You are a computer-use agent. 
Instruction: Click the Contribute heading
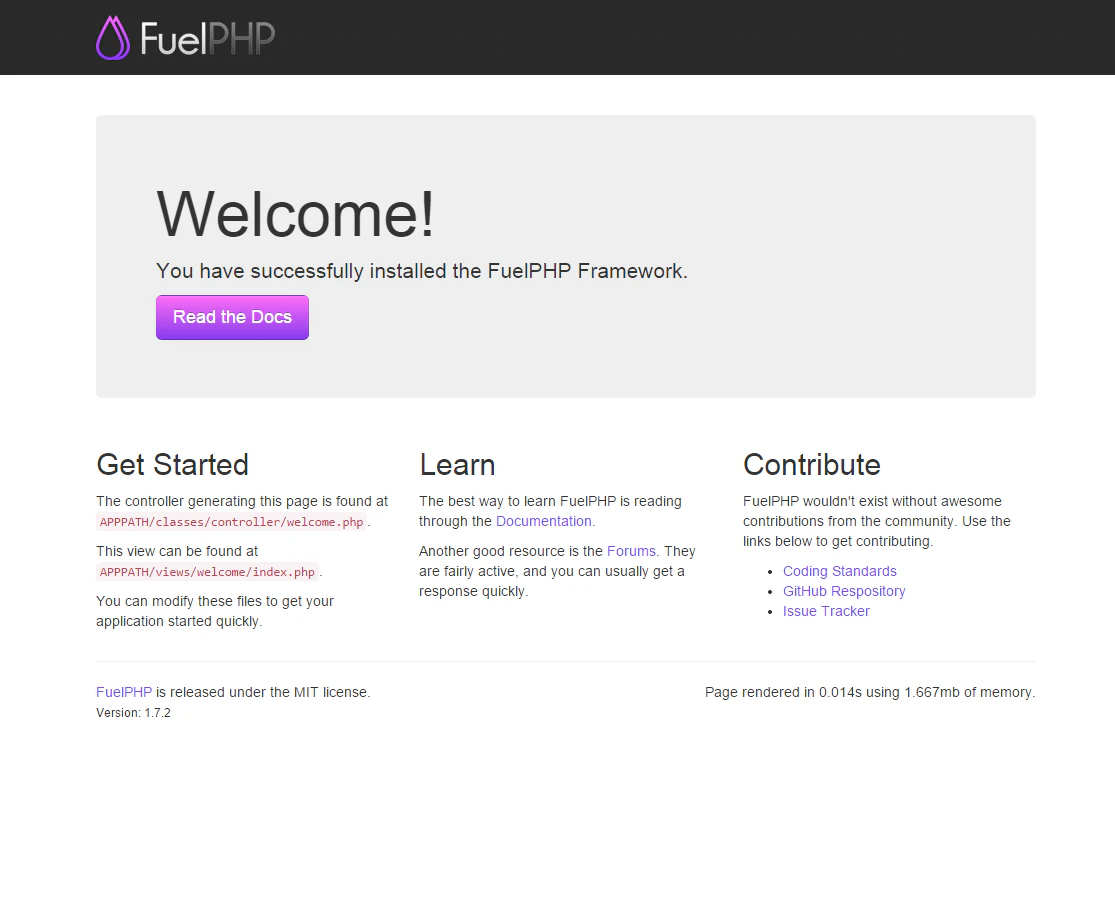click(812, 464)
